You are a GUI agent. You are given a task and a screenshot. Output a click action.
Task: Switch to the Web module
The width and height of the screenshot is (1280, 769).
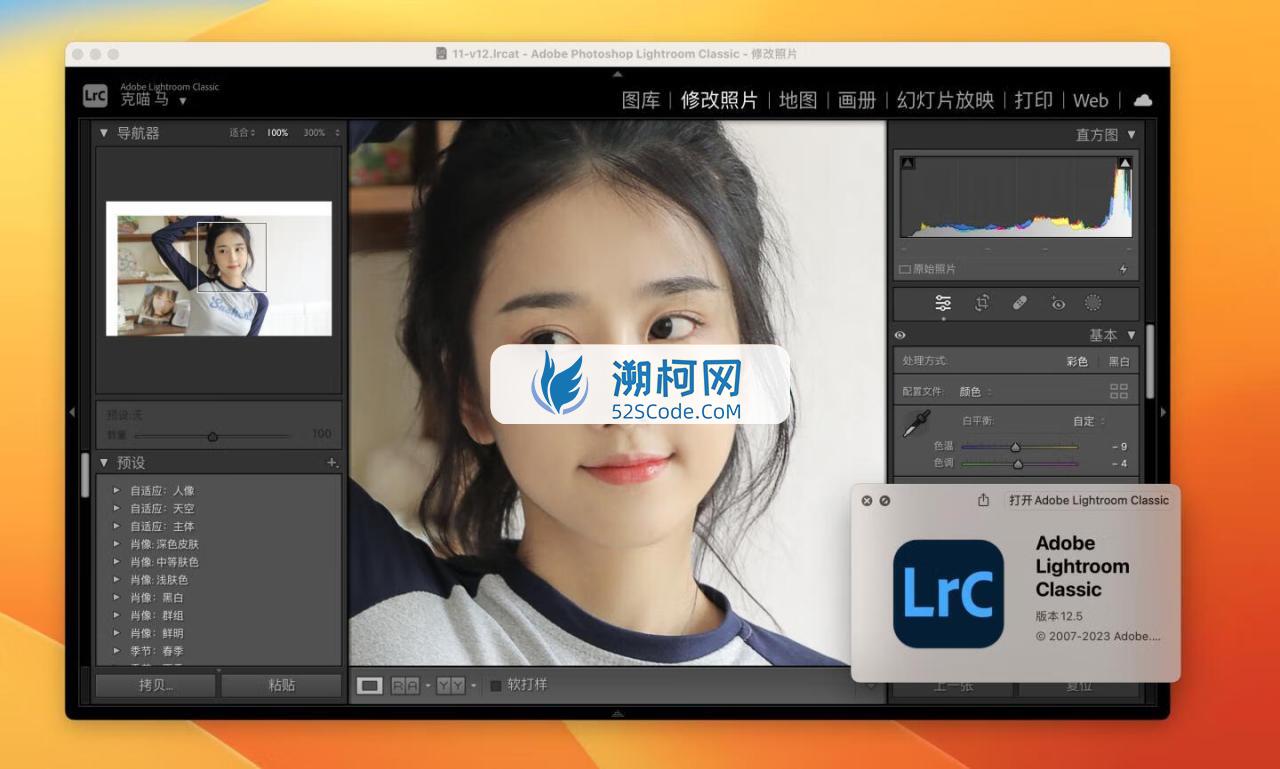[1091, 100]
